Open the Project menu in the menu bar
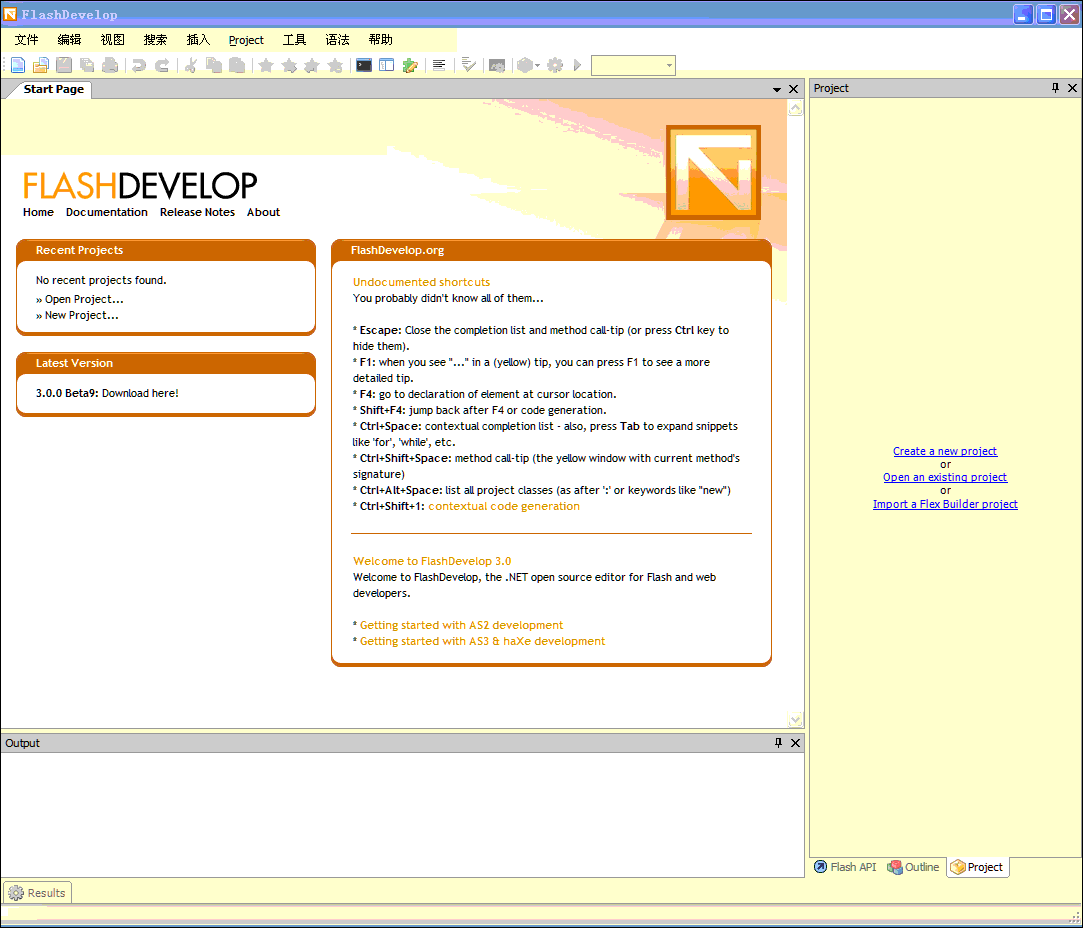 click(246, 40)
